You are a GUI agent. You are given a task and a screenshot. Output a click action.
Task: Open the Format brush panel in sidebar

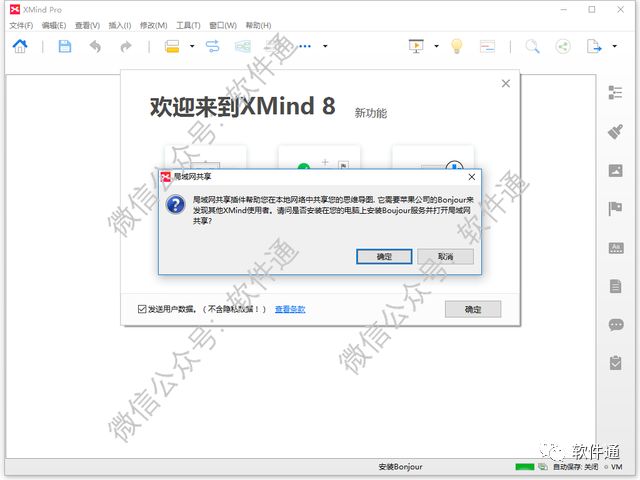(x=615, y=131)
